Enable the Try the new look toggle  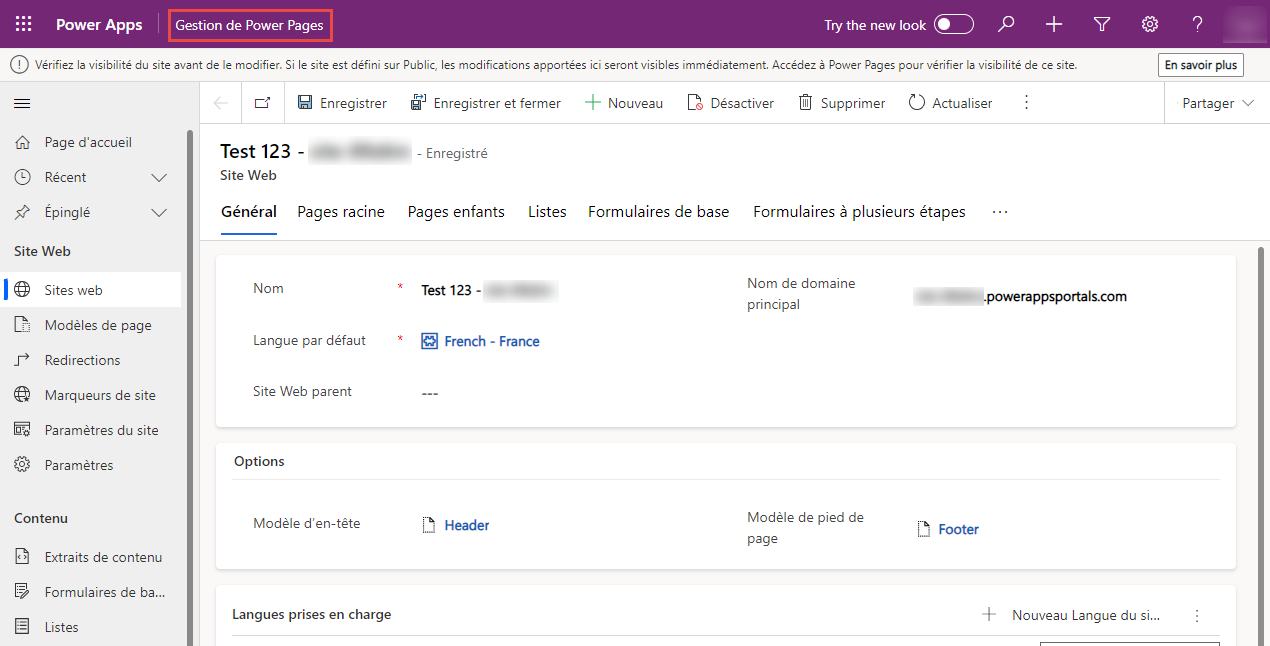pos(953,23)
